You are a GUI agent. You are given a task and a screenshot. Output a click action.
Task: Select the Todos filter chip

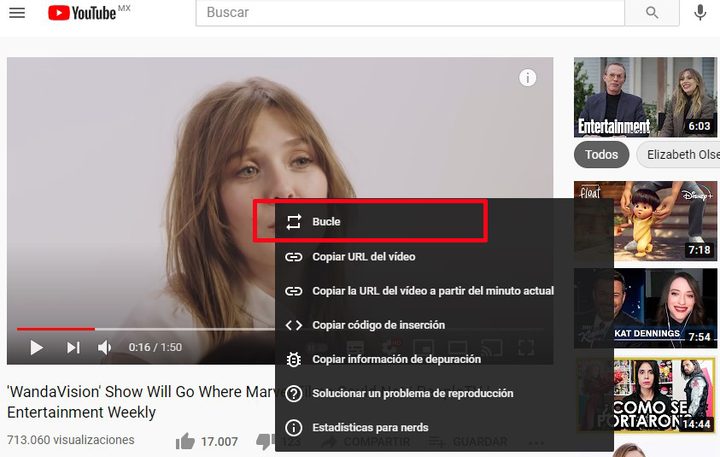click(x=601, y=155)
